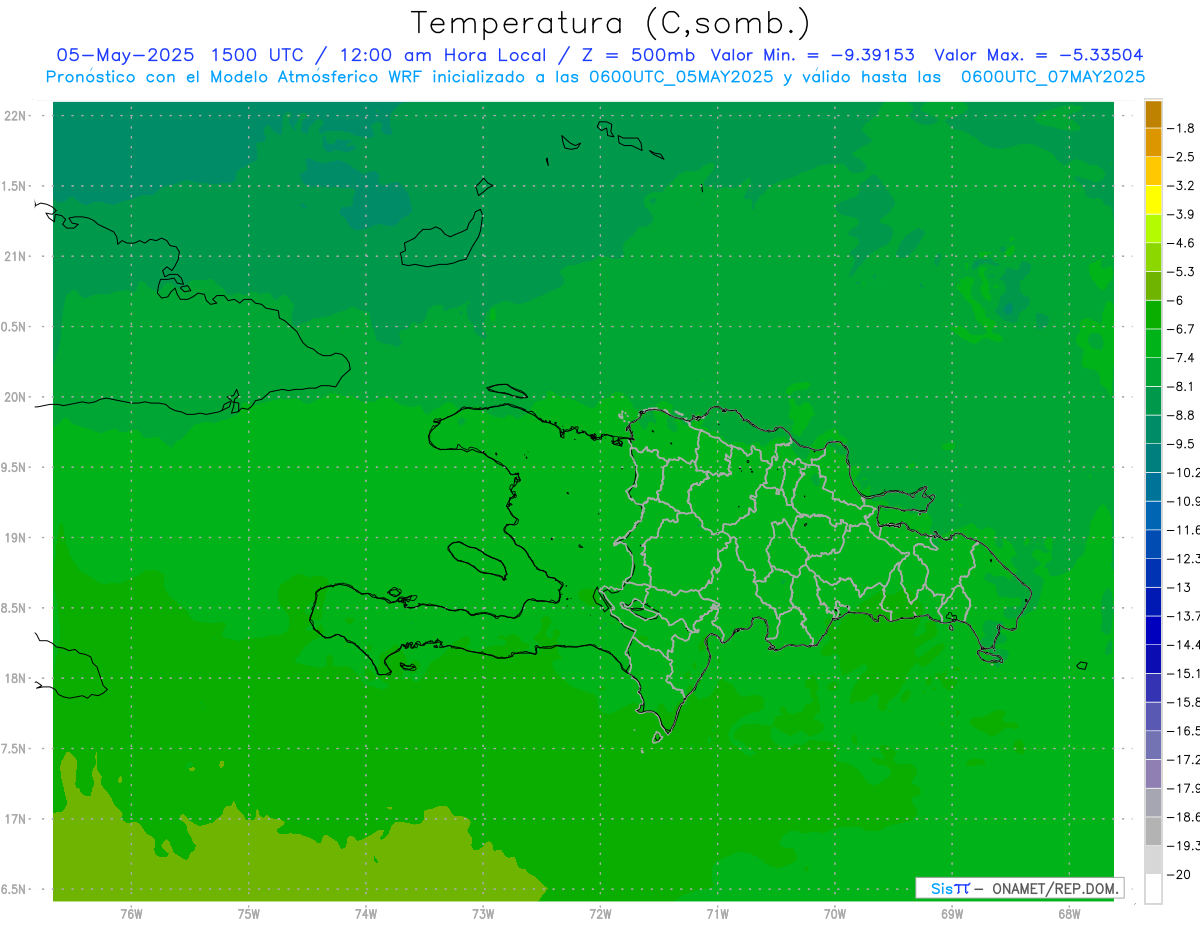This screenshot has height=927, width=1200.
Task: Select the '7.5N' latitude label
Action: (x=15, y=749)
